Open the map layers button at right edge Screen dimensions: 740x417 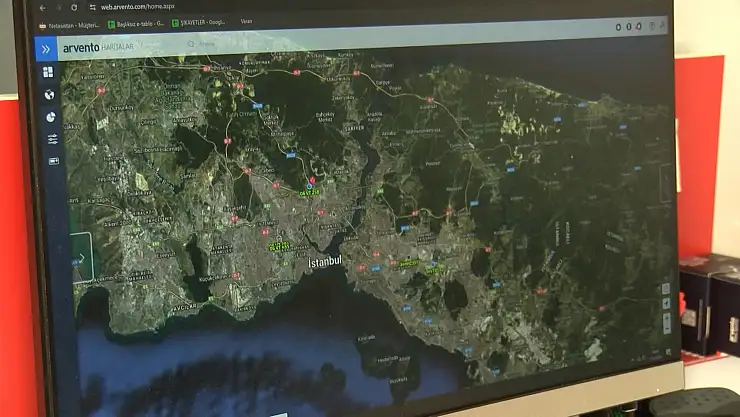[x=667, y=289]
